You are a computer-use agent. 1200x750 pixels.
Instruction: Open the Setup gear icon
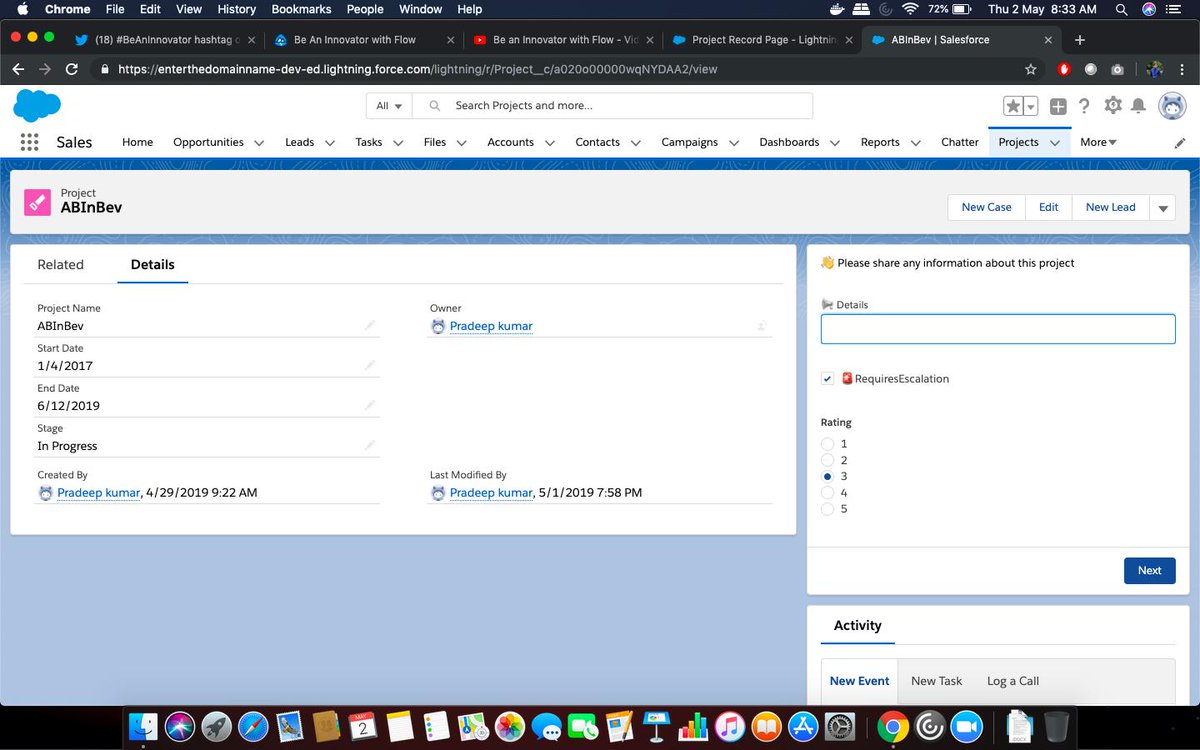(x=1112, y=106)
